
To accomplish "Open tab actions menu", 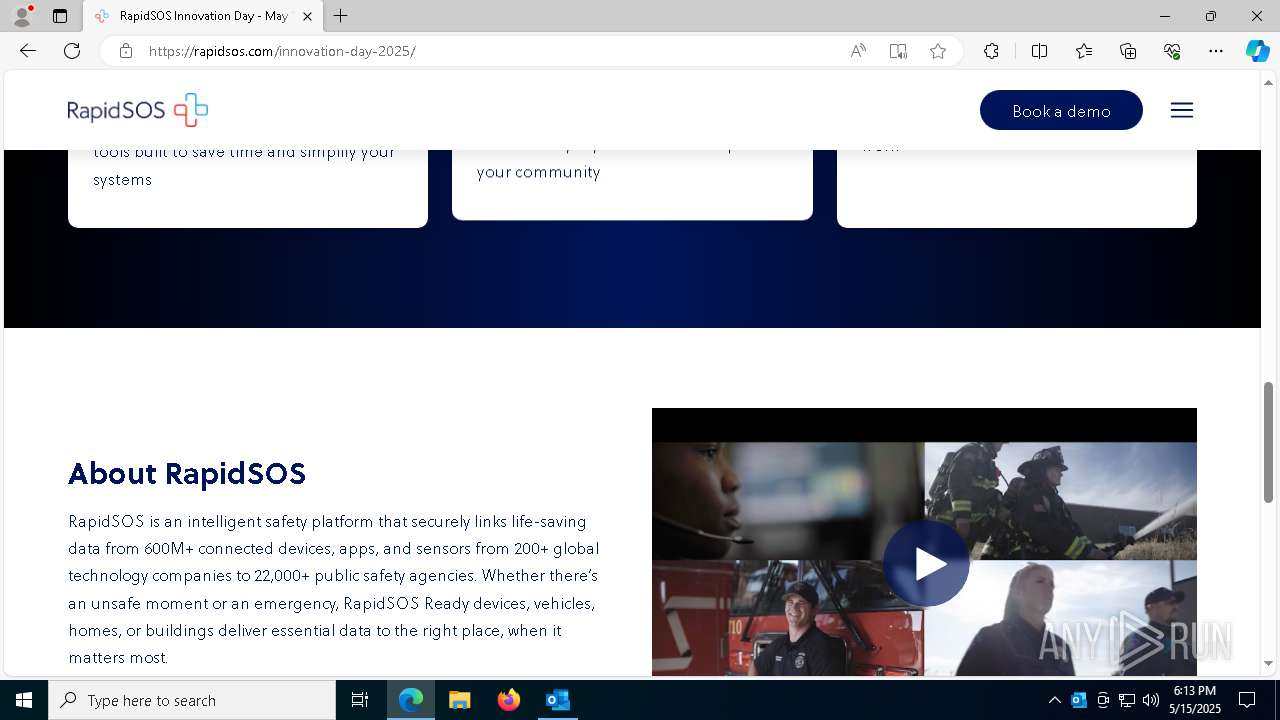I will (x=60, y=16).
